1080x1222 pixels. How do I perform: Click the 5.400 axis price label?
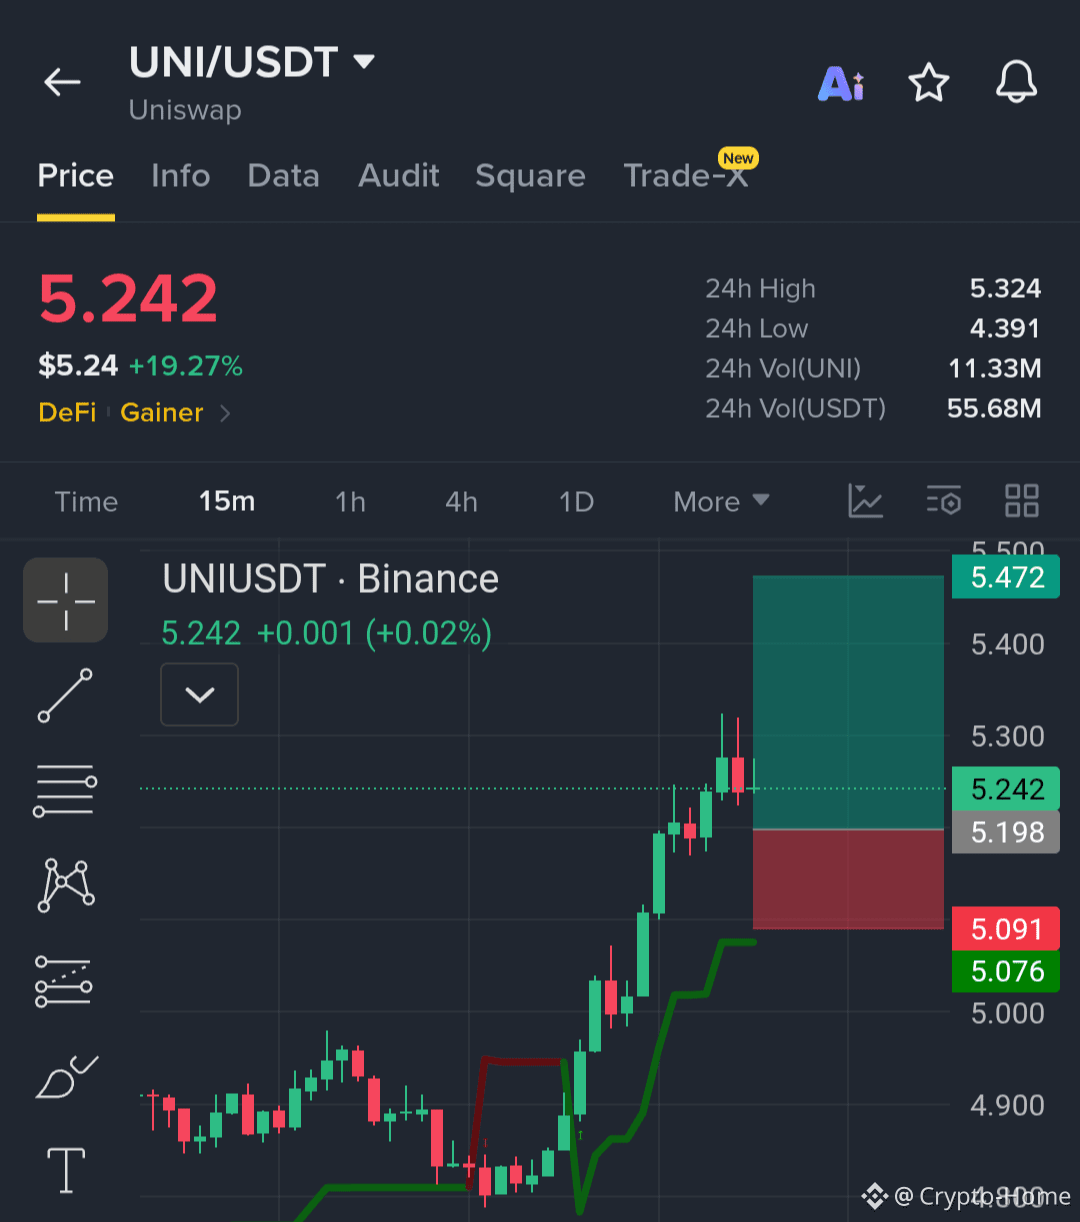[x=1008, y=645]
